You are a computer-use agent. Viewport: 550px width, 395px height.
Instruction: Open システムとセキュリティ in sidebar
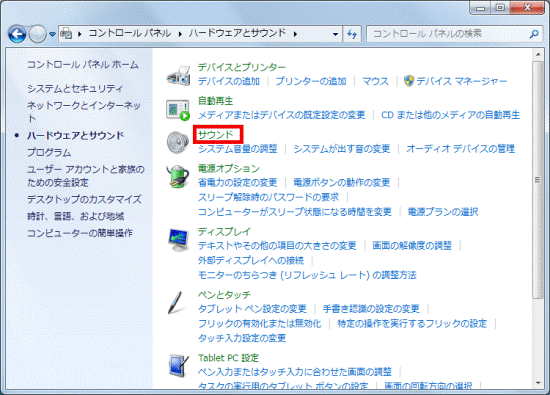(x=75, y=88)
